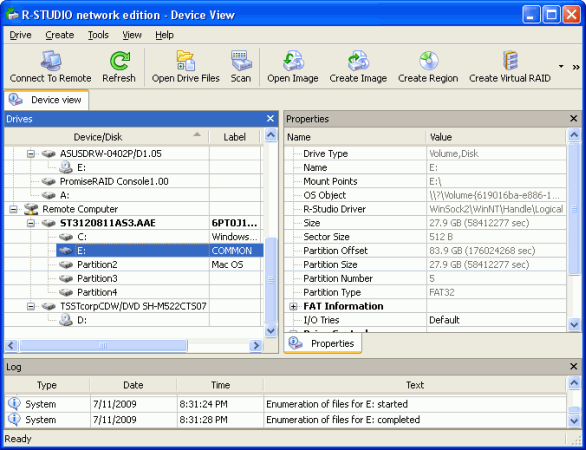Screen dimensions: 586x450
Task: Select the Properties tab at panel bottom
Action: (x=323, y=343)
